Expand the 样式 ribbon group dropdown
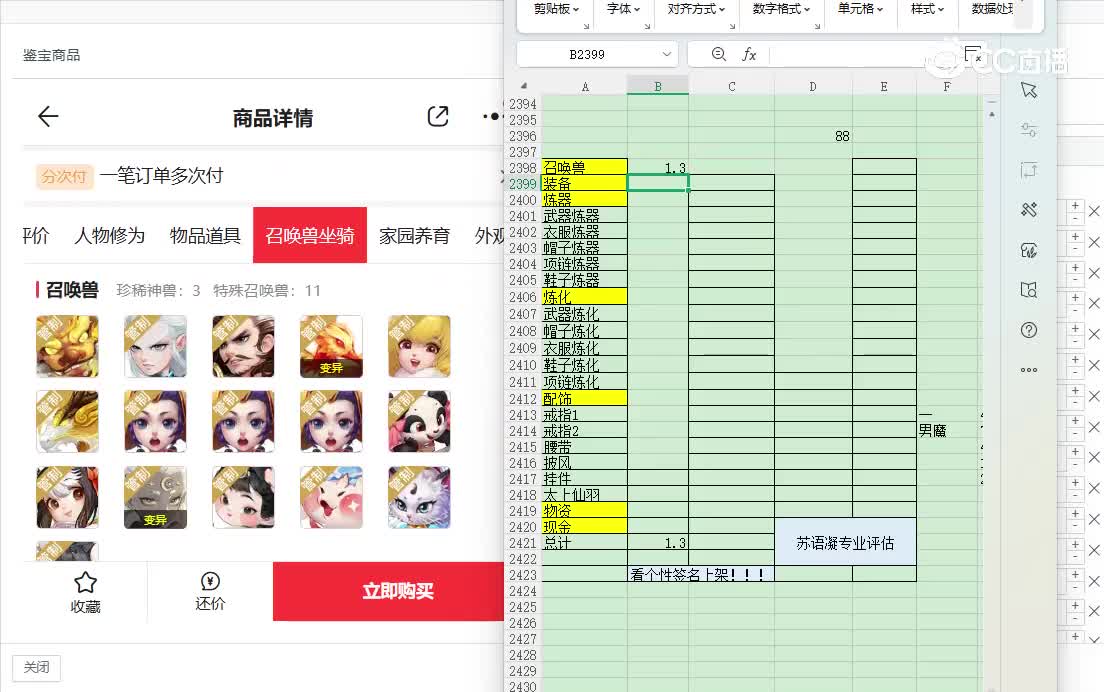Screen dimensions: 1104x692 (927, 9)
